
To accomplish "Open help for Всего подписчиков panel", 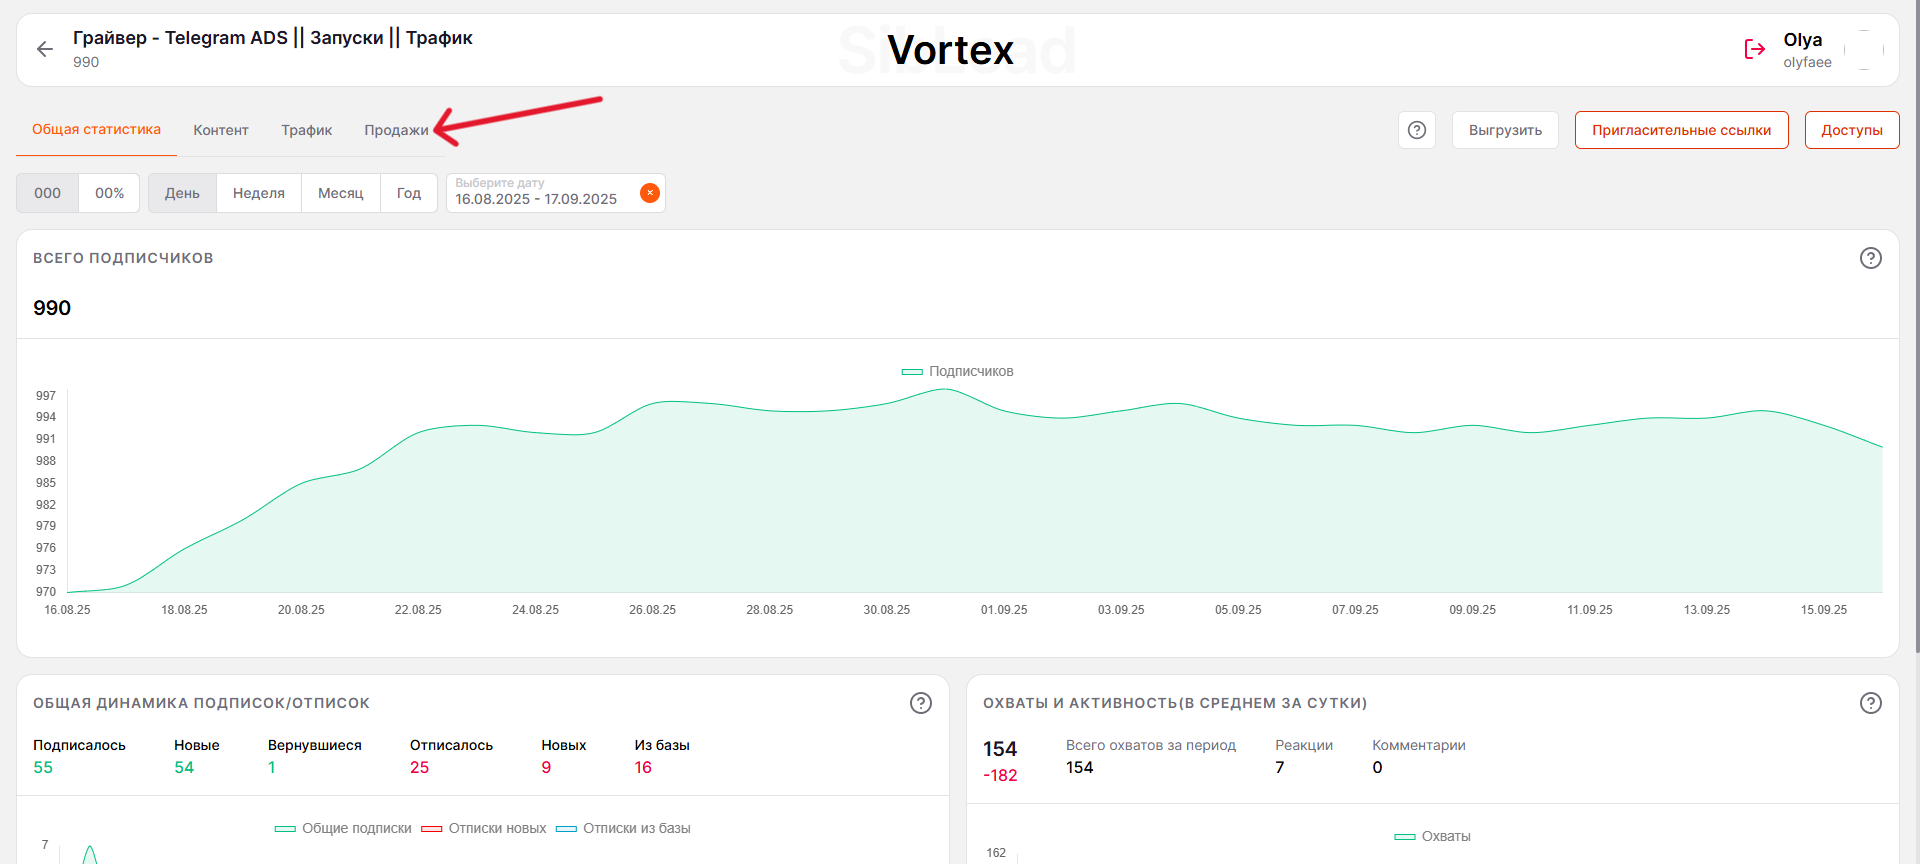I will pos(1870,258).
